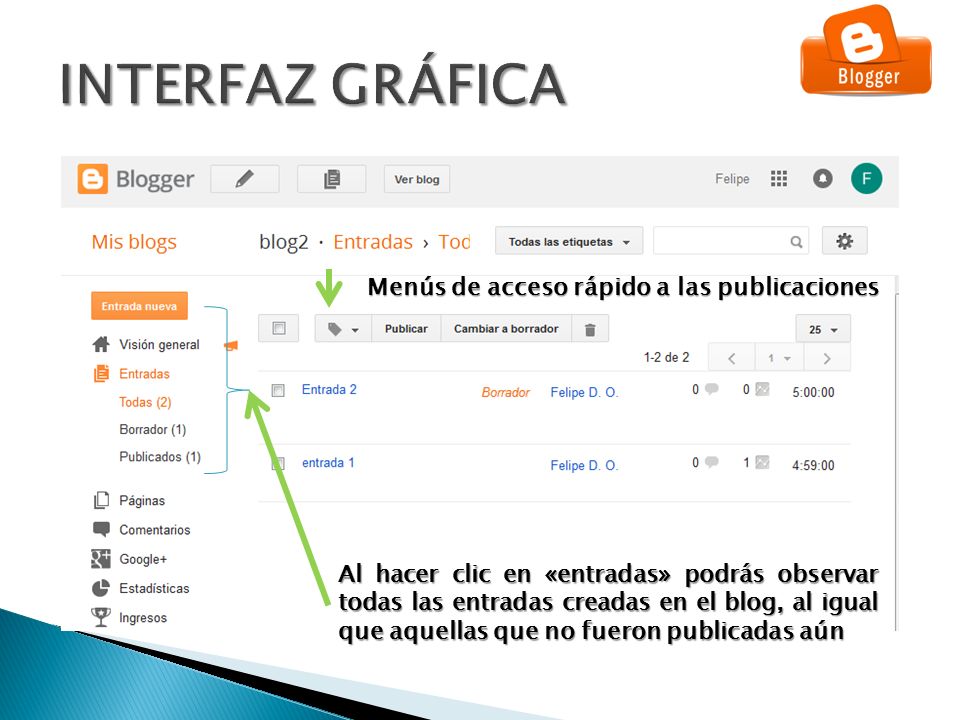Screen dimensions: 960x720
Task: Click the Blogger logo in the header
Action: coord(135,179)
